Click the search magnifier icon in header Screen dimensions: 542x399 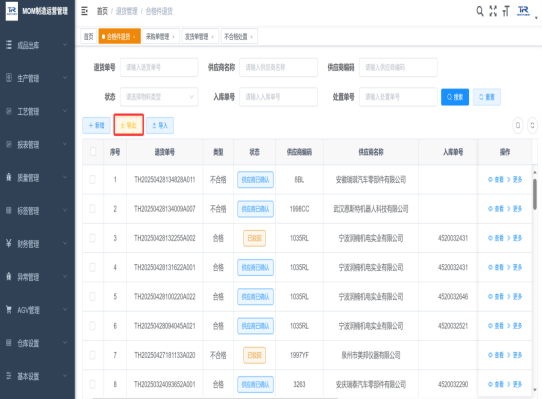(480, 11)
